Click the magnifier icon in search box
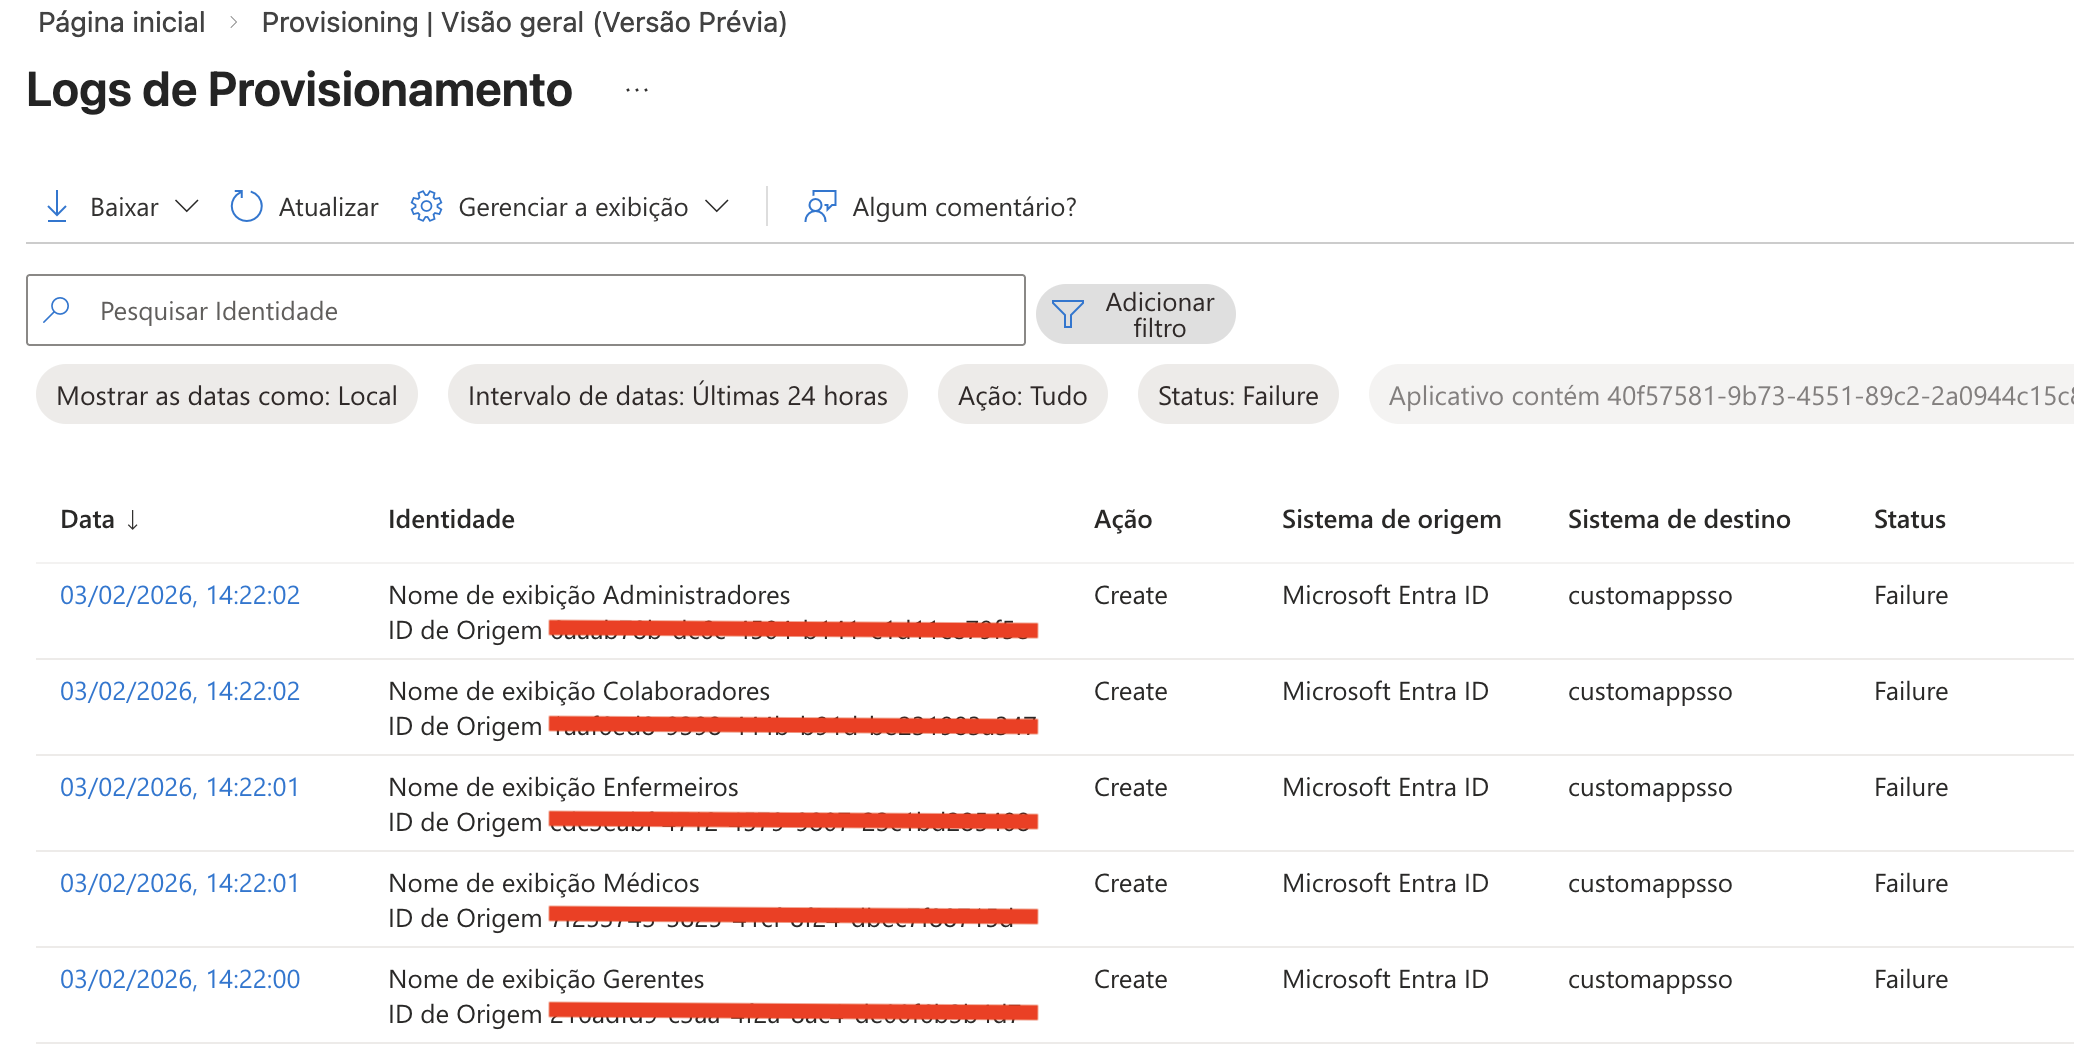This screenshot has width=2074, height=1046. [x=57, y=310]
